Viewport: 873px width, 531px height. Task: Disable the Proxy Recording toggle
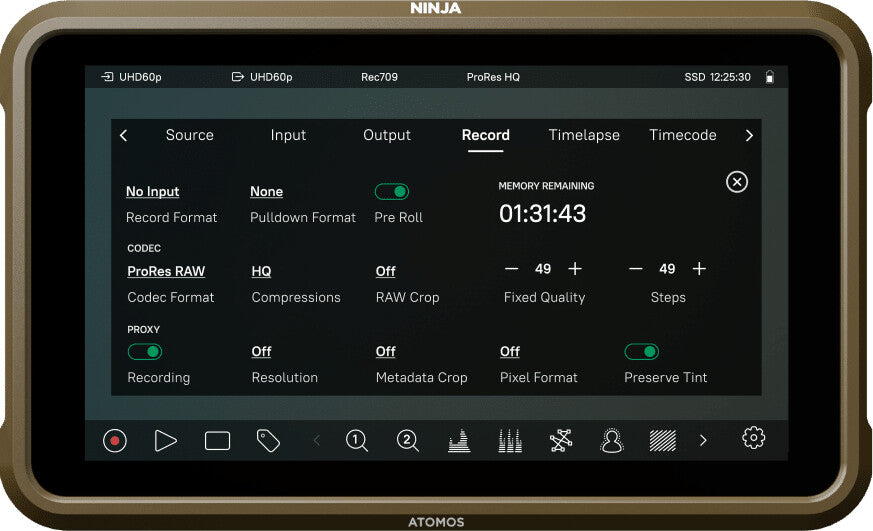[x=145, y=351]
